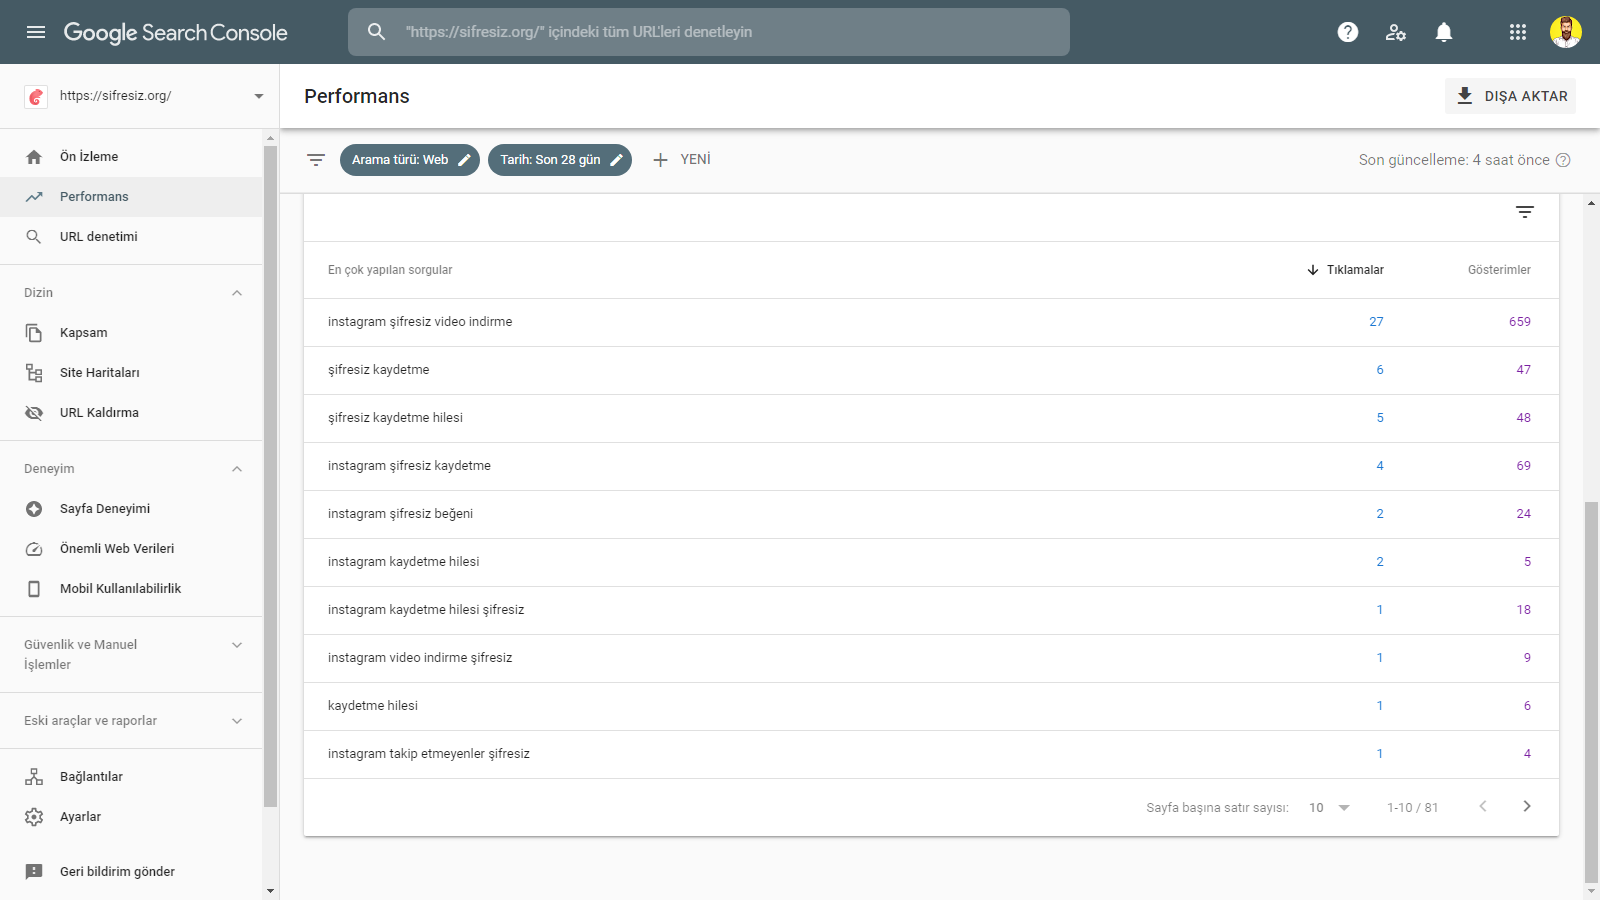Click the sidebar vertical scrollbar
The image size is (1600, 900).
(270, 476)
